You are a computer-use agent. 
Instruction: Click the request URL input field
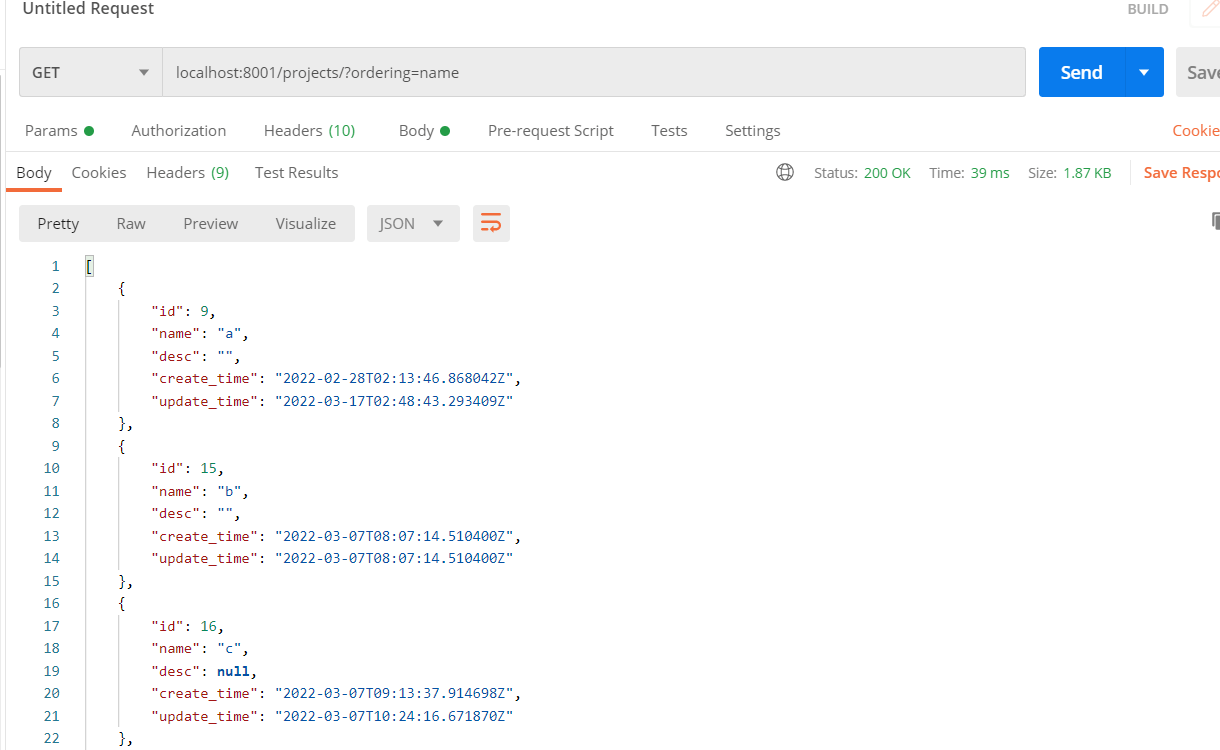[594, 72]
